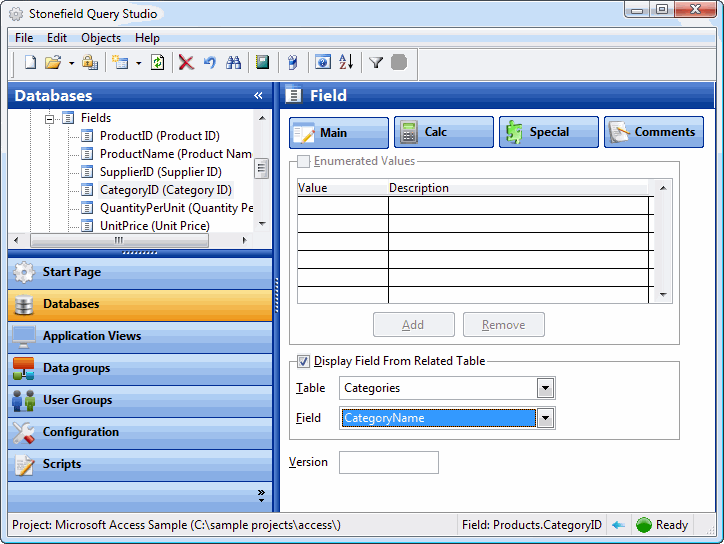Collapse the Databases panel with double chevron
The image size is (724, 544).
pyautogui.click(x=258, y=96)
